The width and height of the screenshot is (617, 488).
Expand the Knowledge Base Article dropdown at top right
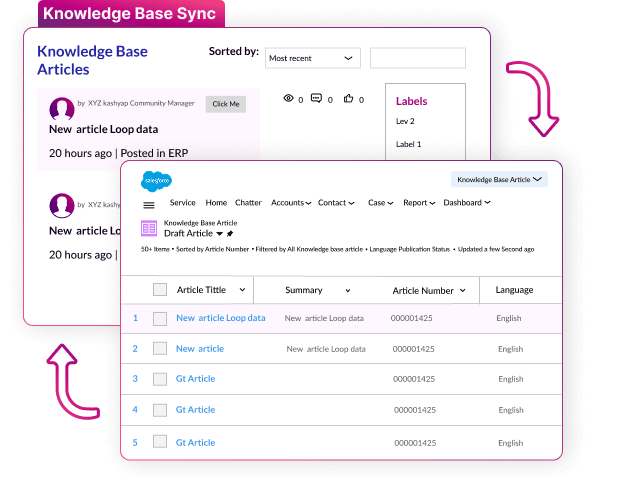point(498,180)
